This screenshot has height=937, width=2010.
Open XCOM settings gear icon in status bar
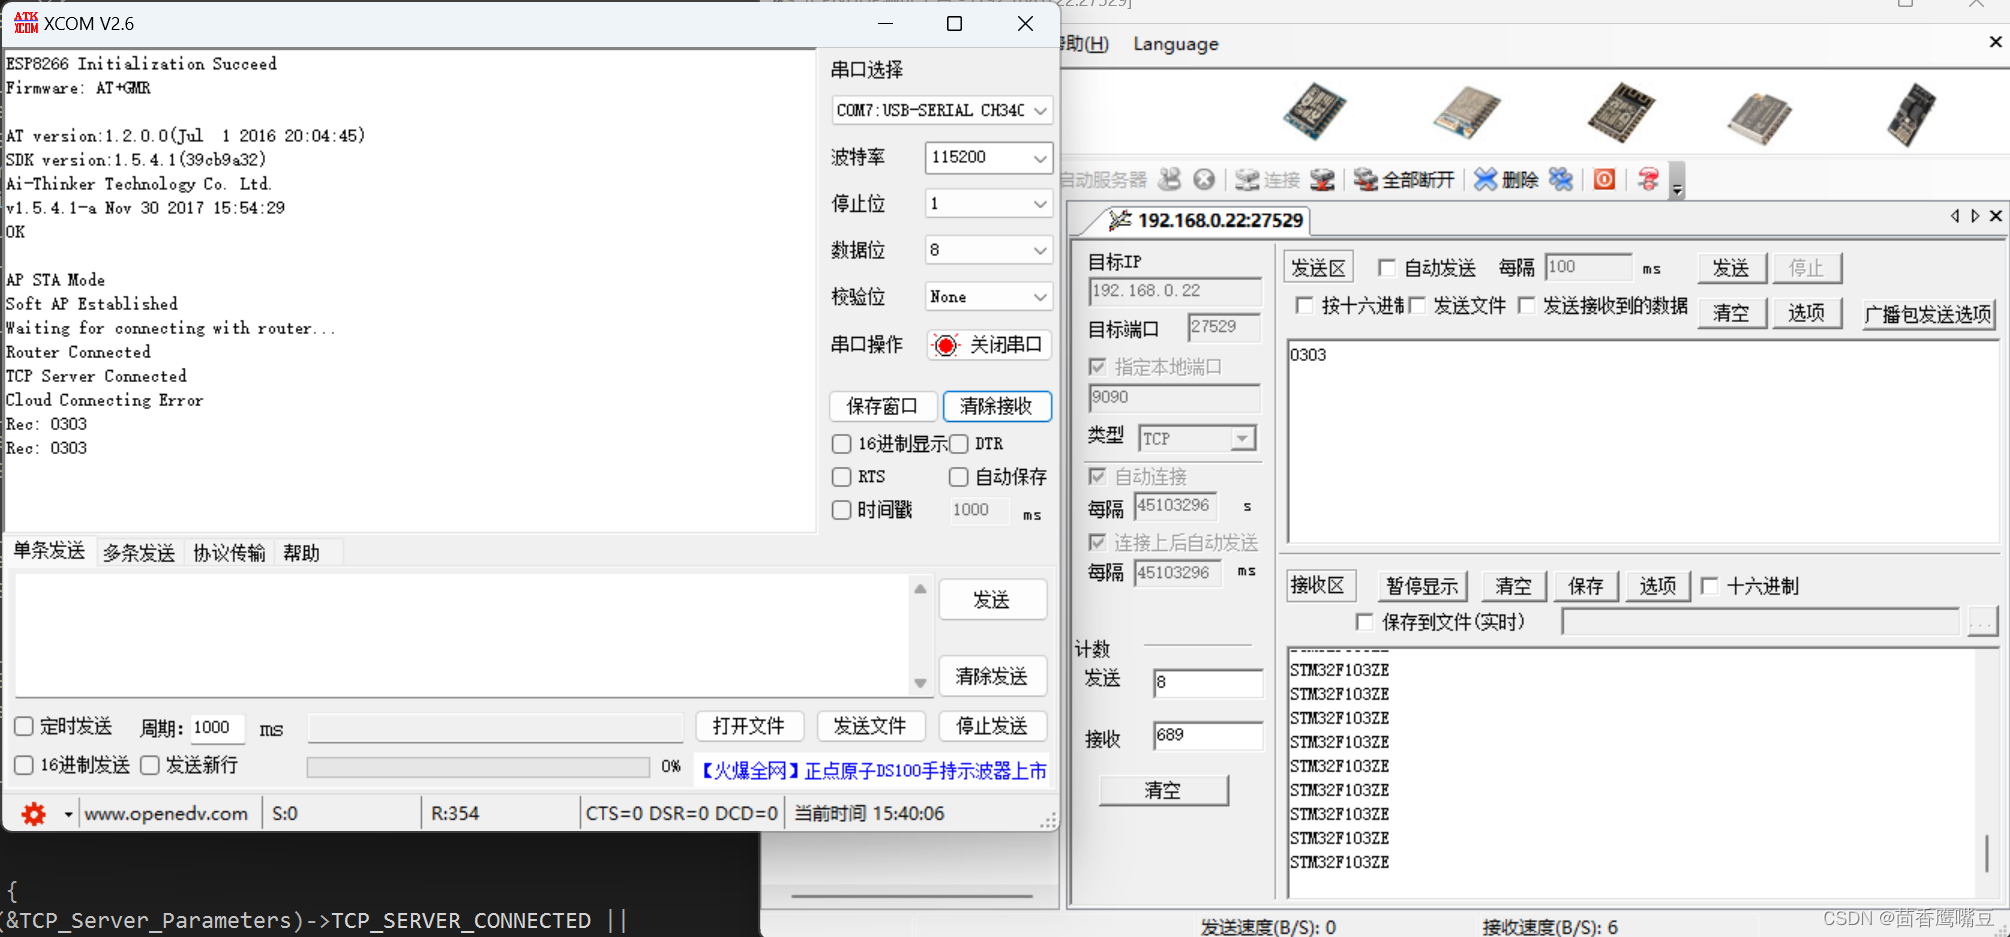[x=34, y=814]
